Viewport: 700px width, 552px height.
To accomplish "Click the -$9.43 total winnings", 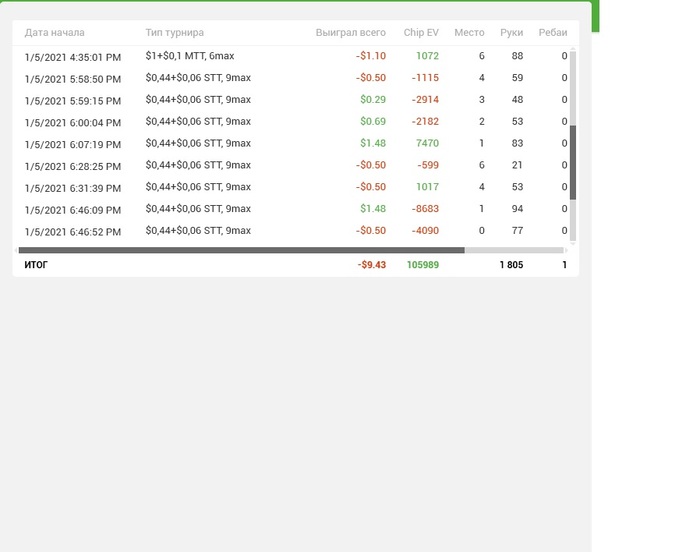I will point(371,265).
